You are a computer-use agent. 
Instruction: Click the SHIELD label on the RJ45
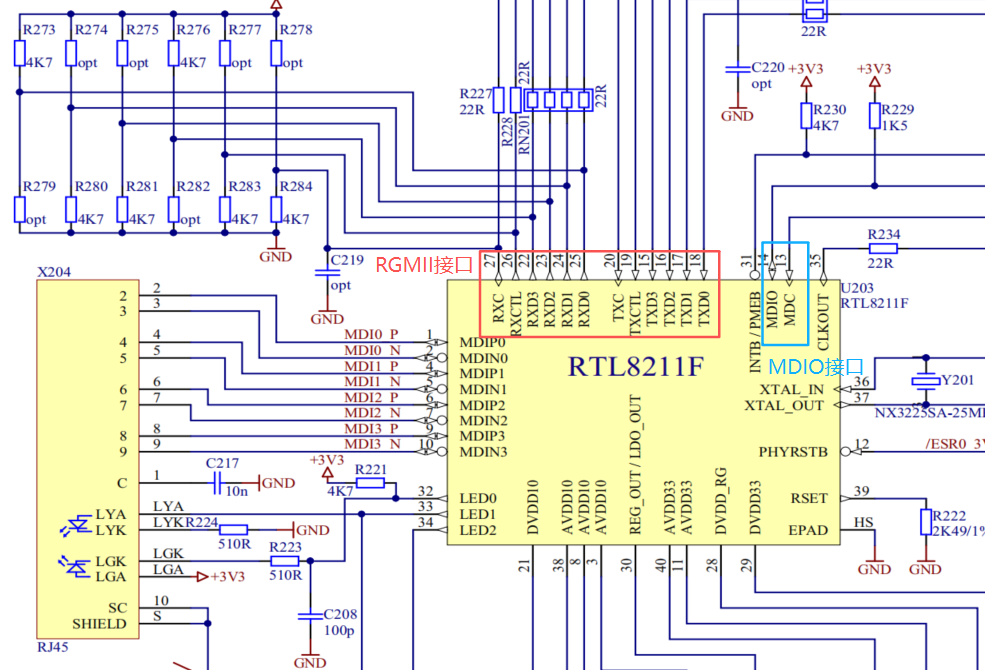[99, 624]
